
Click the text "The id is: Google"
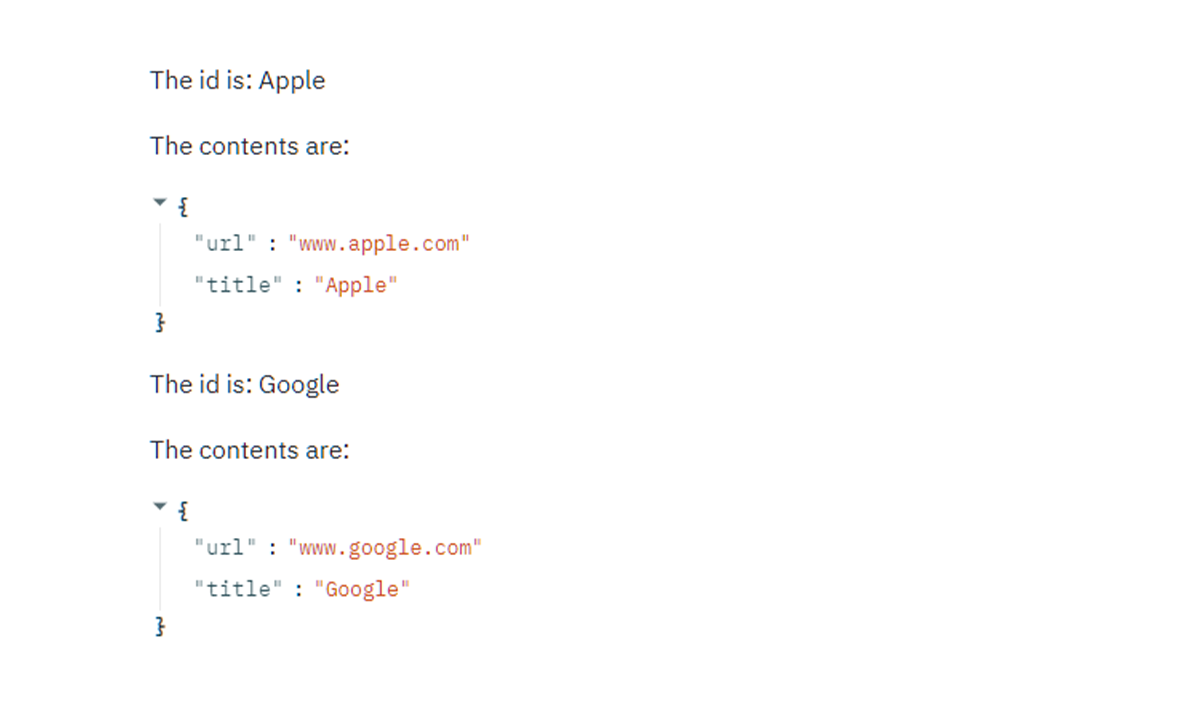coord(245,384)
